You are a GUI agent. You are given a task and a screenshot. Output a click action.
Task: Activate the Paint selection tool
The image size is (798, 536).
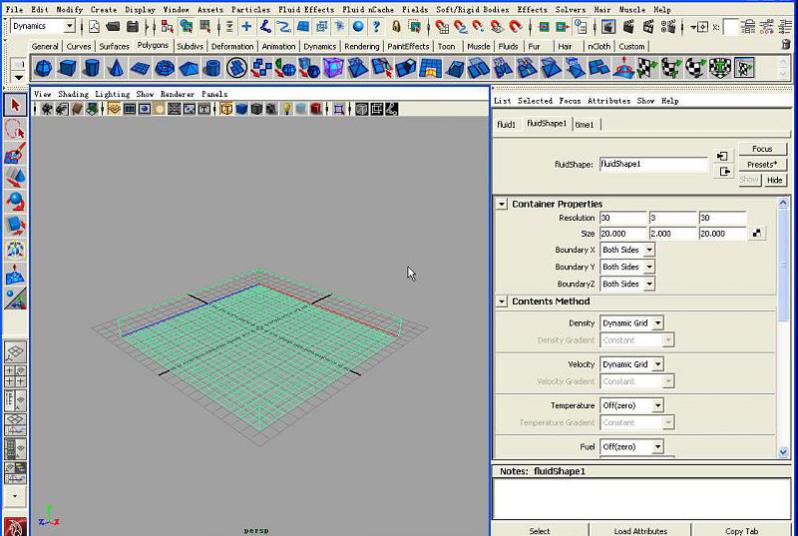(x=15, y=153)
